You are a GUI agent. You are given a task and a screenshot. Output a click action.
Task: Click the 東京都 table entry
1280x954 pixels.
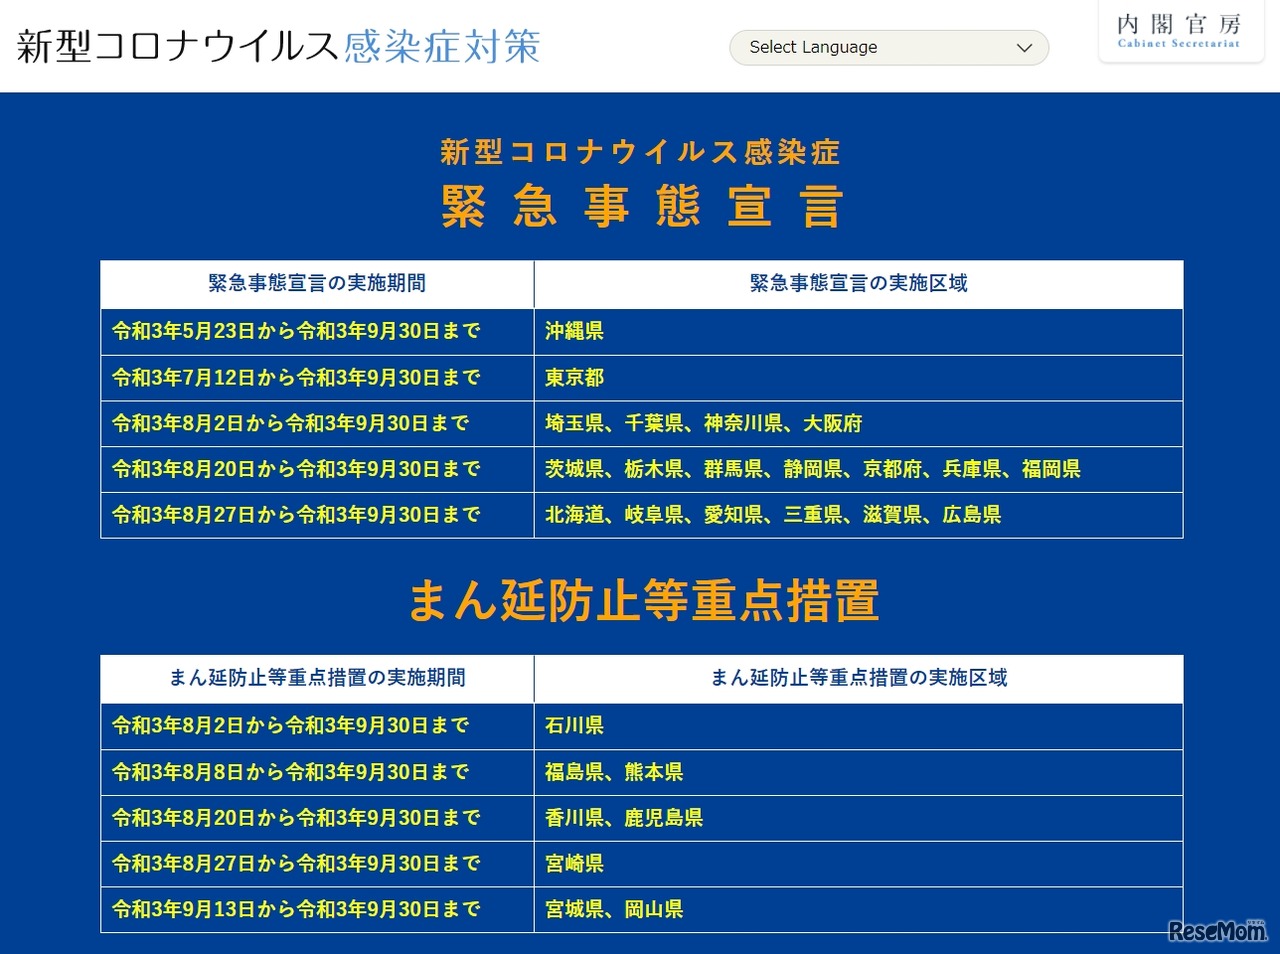[573, 378]
